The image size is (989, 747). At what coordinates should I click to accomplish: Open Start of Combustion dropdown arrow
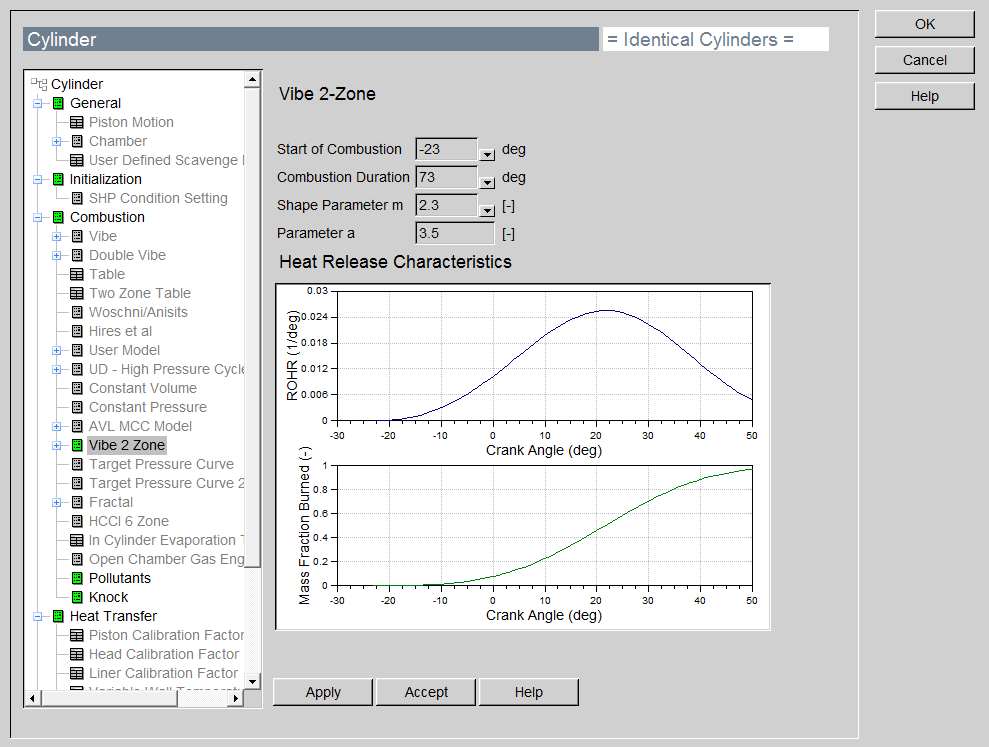pyautogui.click(x=487, y=155)
